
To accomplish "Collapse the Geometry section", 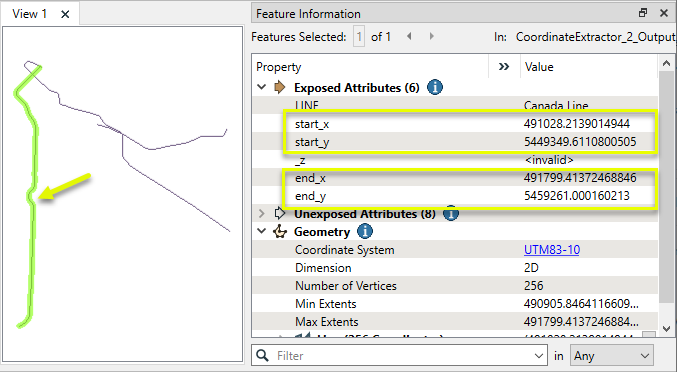I will 262,231.
